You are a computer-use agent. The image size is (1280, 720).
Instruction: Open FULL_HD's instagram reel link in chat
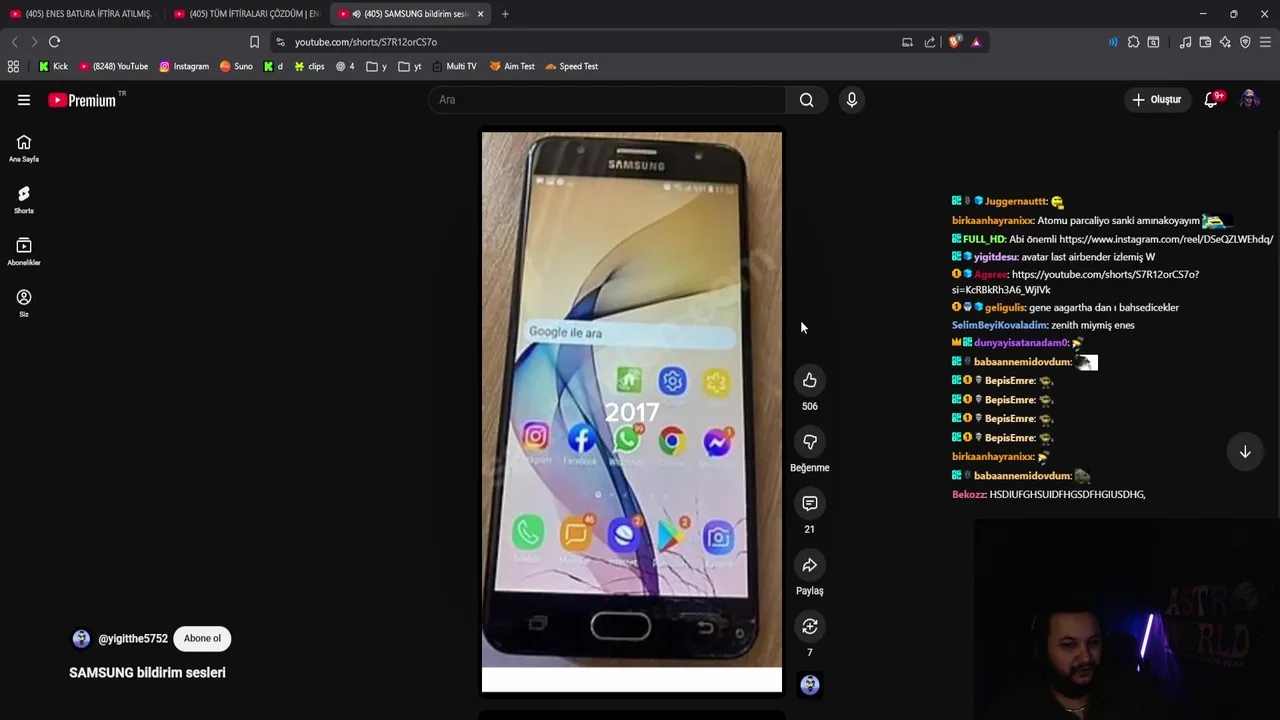(1166, 239)
